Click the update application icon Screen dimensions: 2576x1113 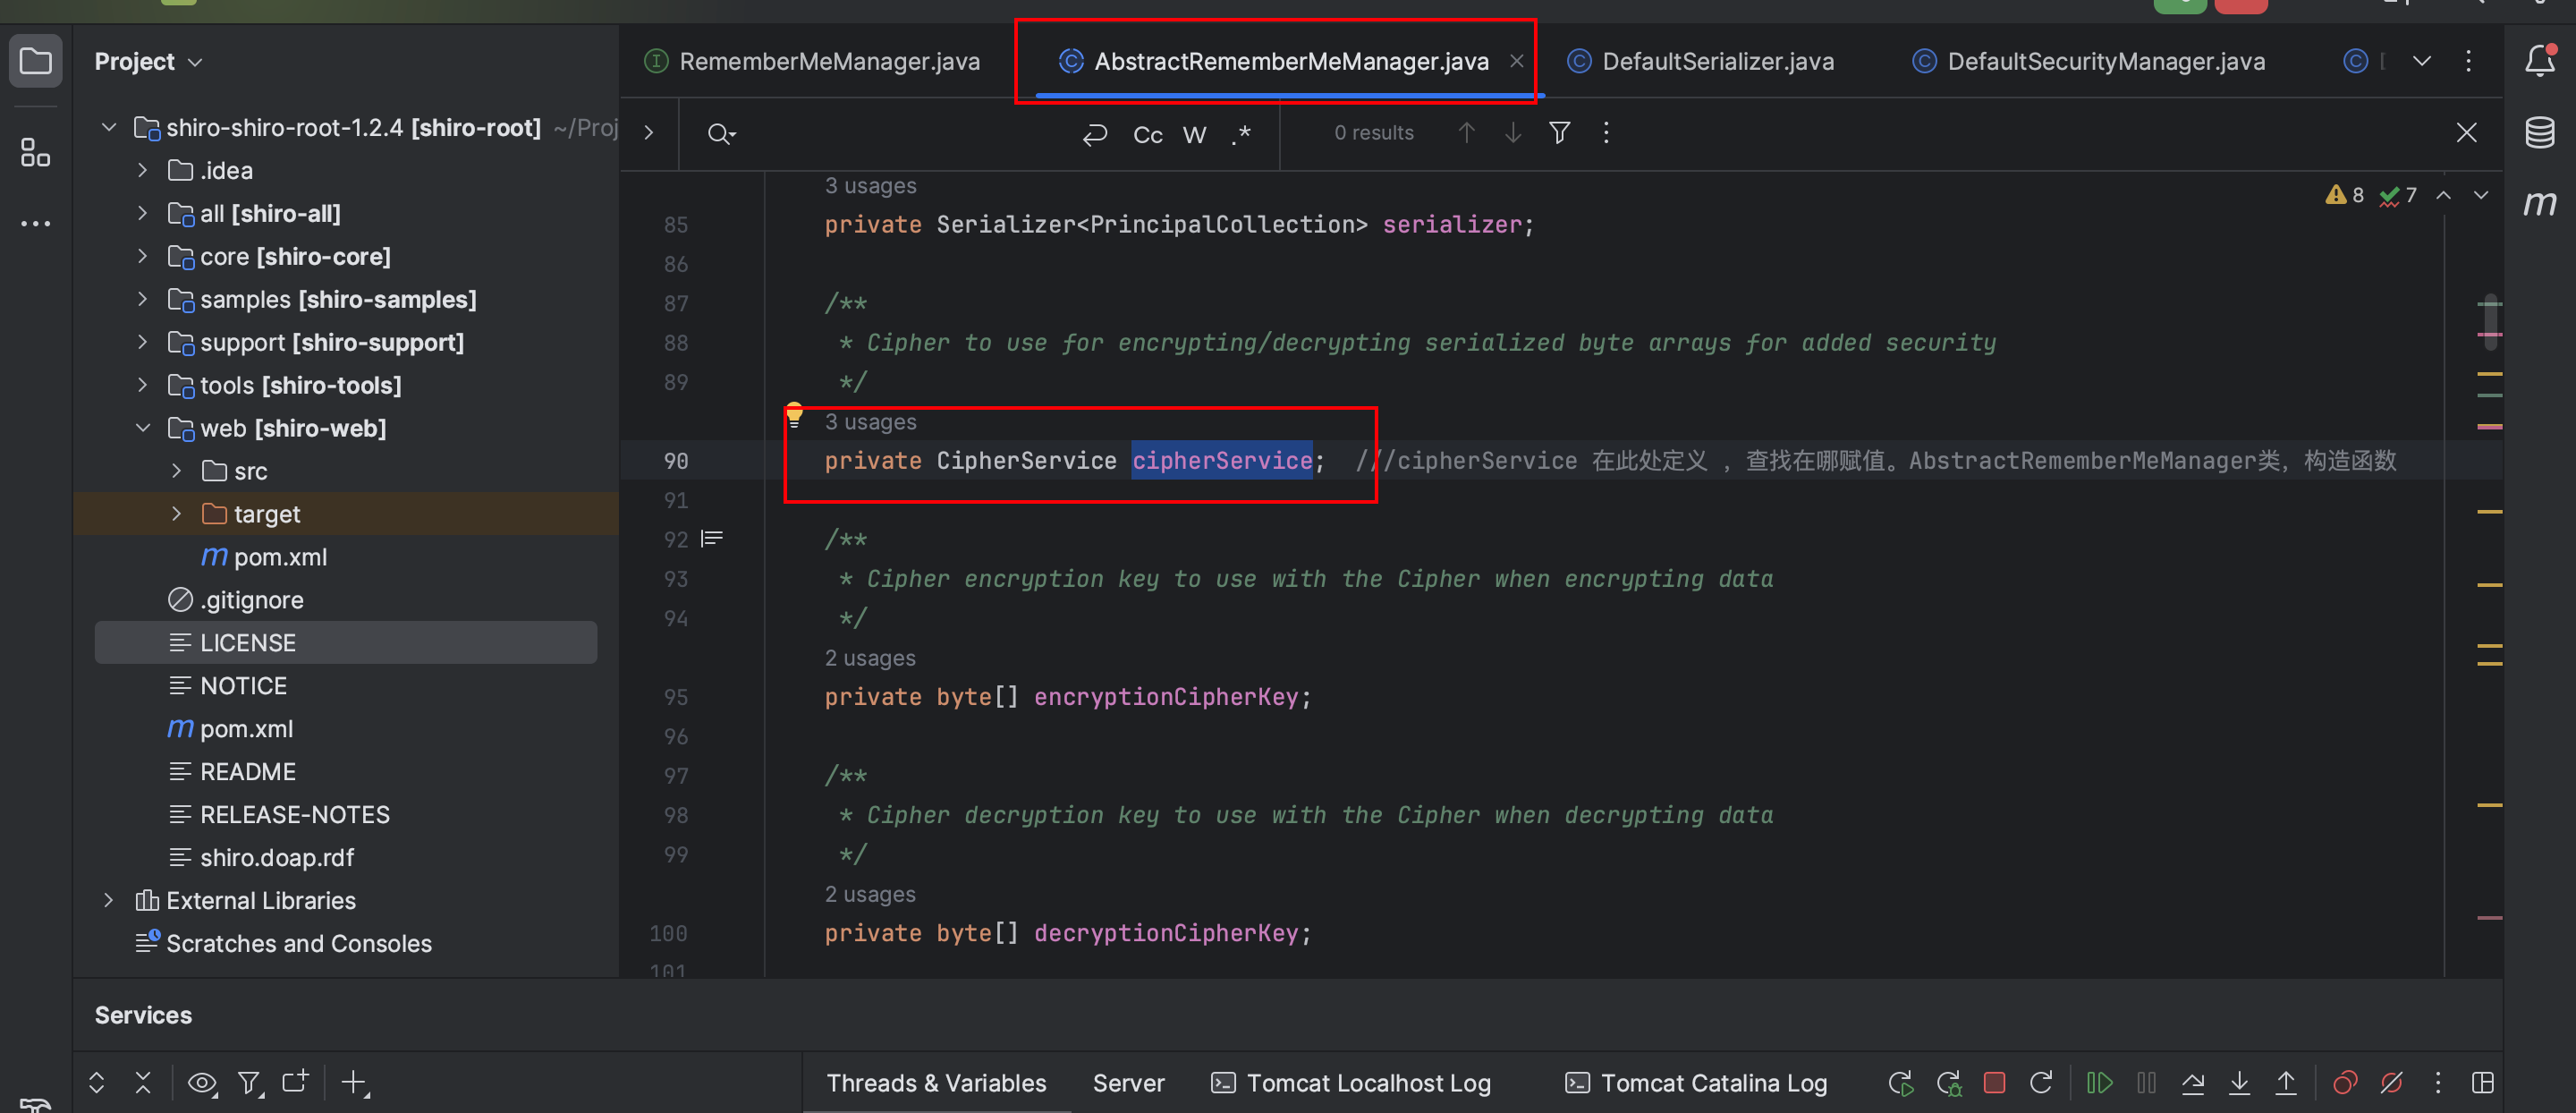pos(2041,1083)
